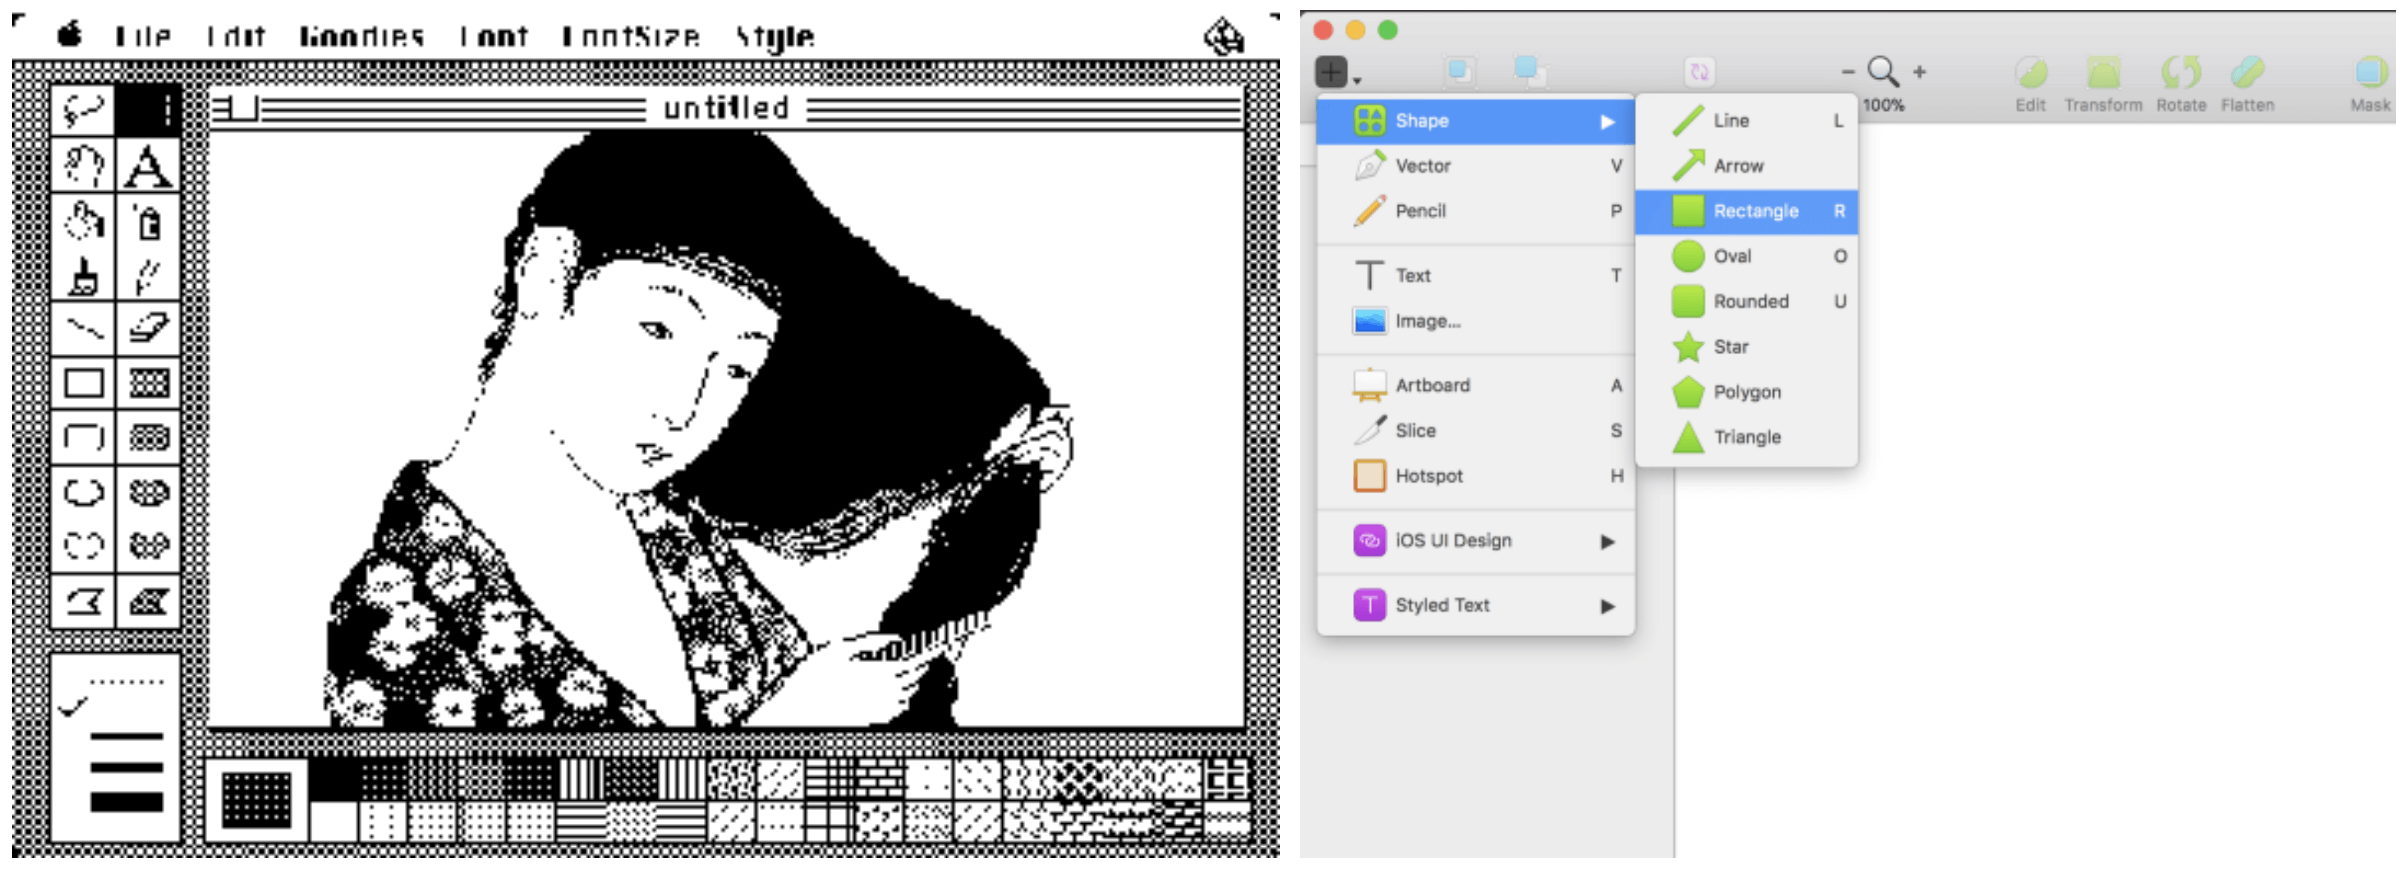Select Arrow in the Shape submenu
Image resolution: width=2400 pixels, height=870 pixels.
point(1747,166)
